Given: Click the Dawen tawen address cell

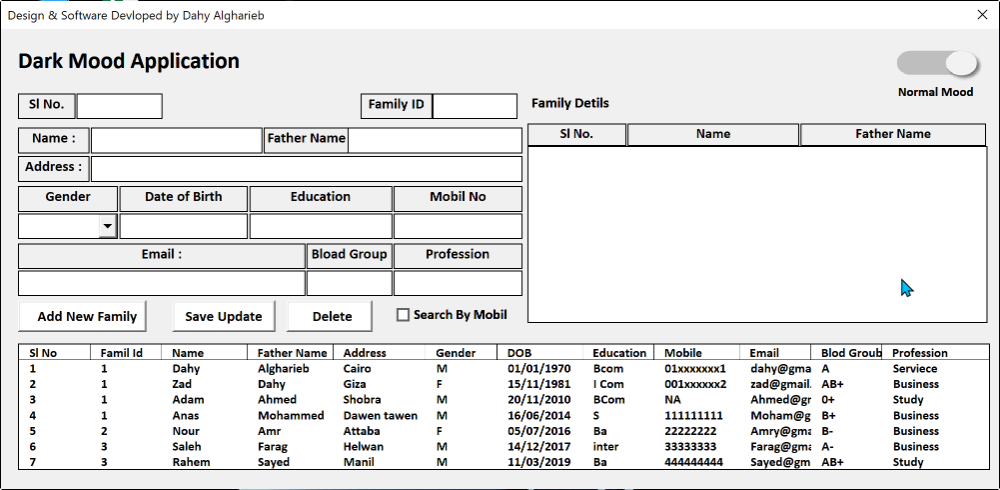Looking at the screenshot, I should [380, 415].
